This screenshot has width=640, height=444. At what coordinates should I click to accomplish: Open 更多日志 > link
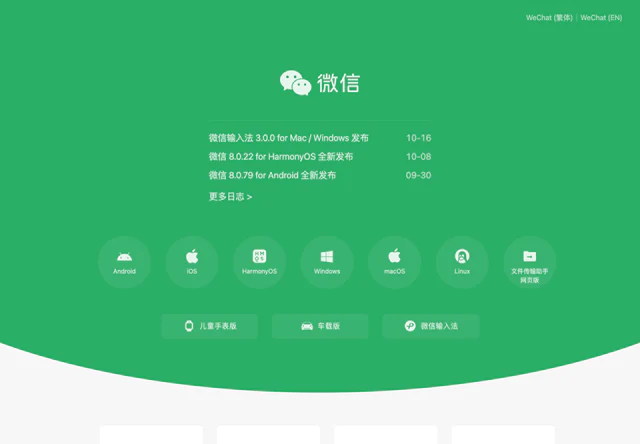pyautogui.click(x=230, y=197)
